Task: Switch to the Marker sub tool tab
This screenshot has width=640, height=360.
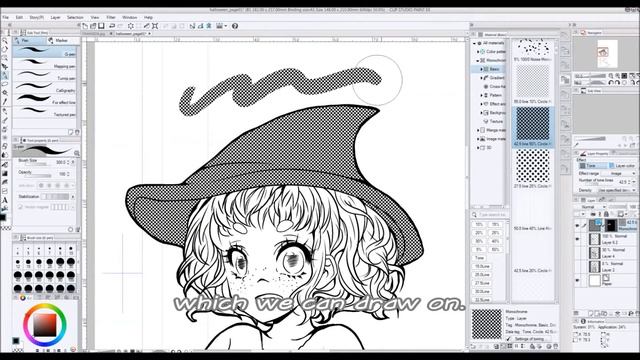Action: click(62, 40)
